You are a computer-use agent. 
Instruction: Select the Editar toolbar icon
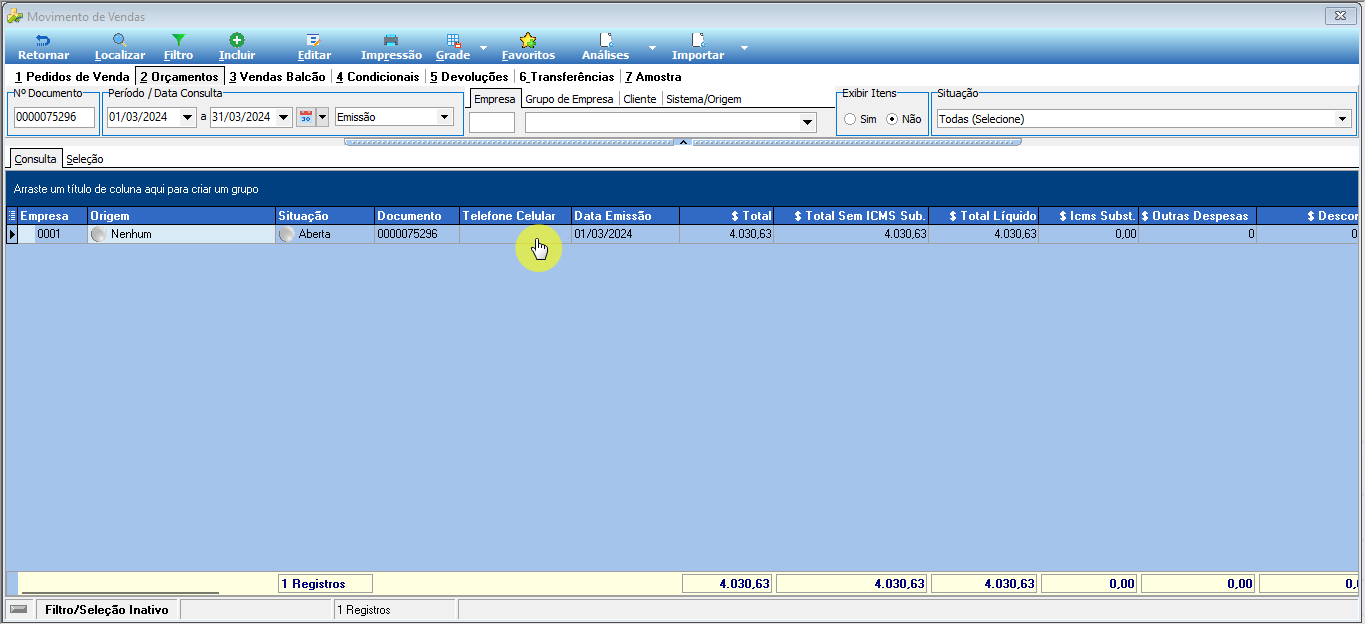tap(313, 40)
